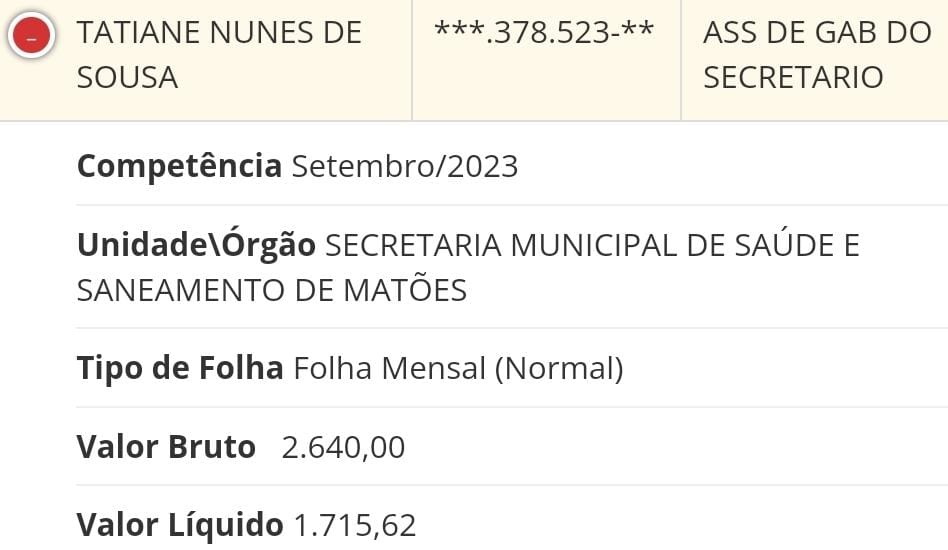Select the Folha Mensal (Normal) value
The width and height of the screenshot is (948, 550).
pyautogui.click(x=458, y=369)
